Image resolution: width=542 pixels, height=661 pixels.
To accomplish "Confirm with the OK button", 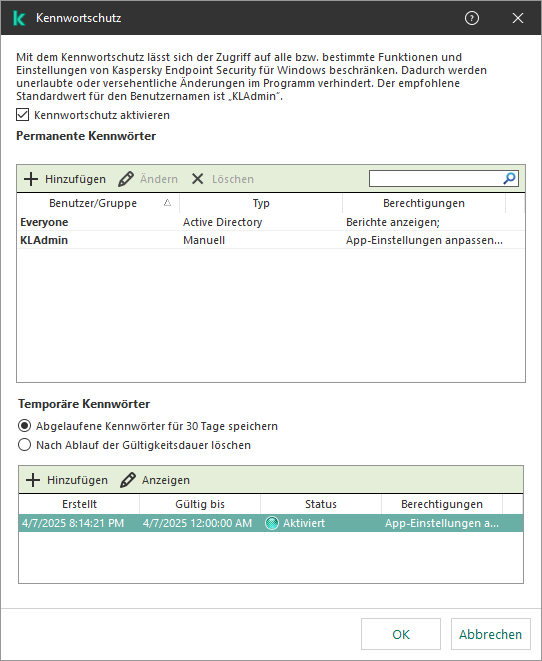I will coord(401,634).
